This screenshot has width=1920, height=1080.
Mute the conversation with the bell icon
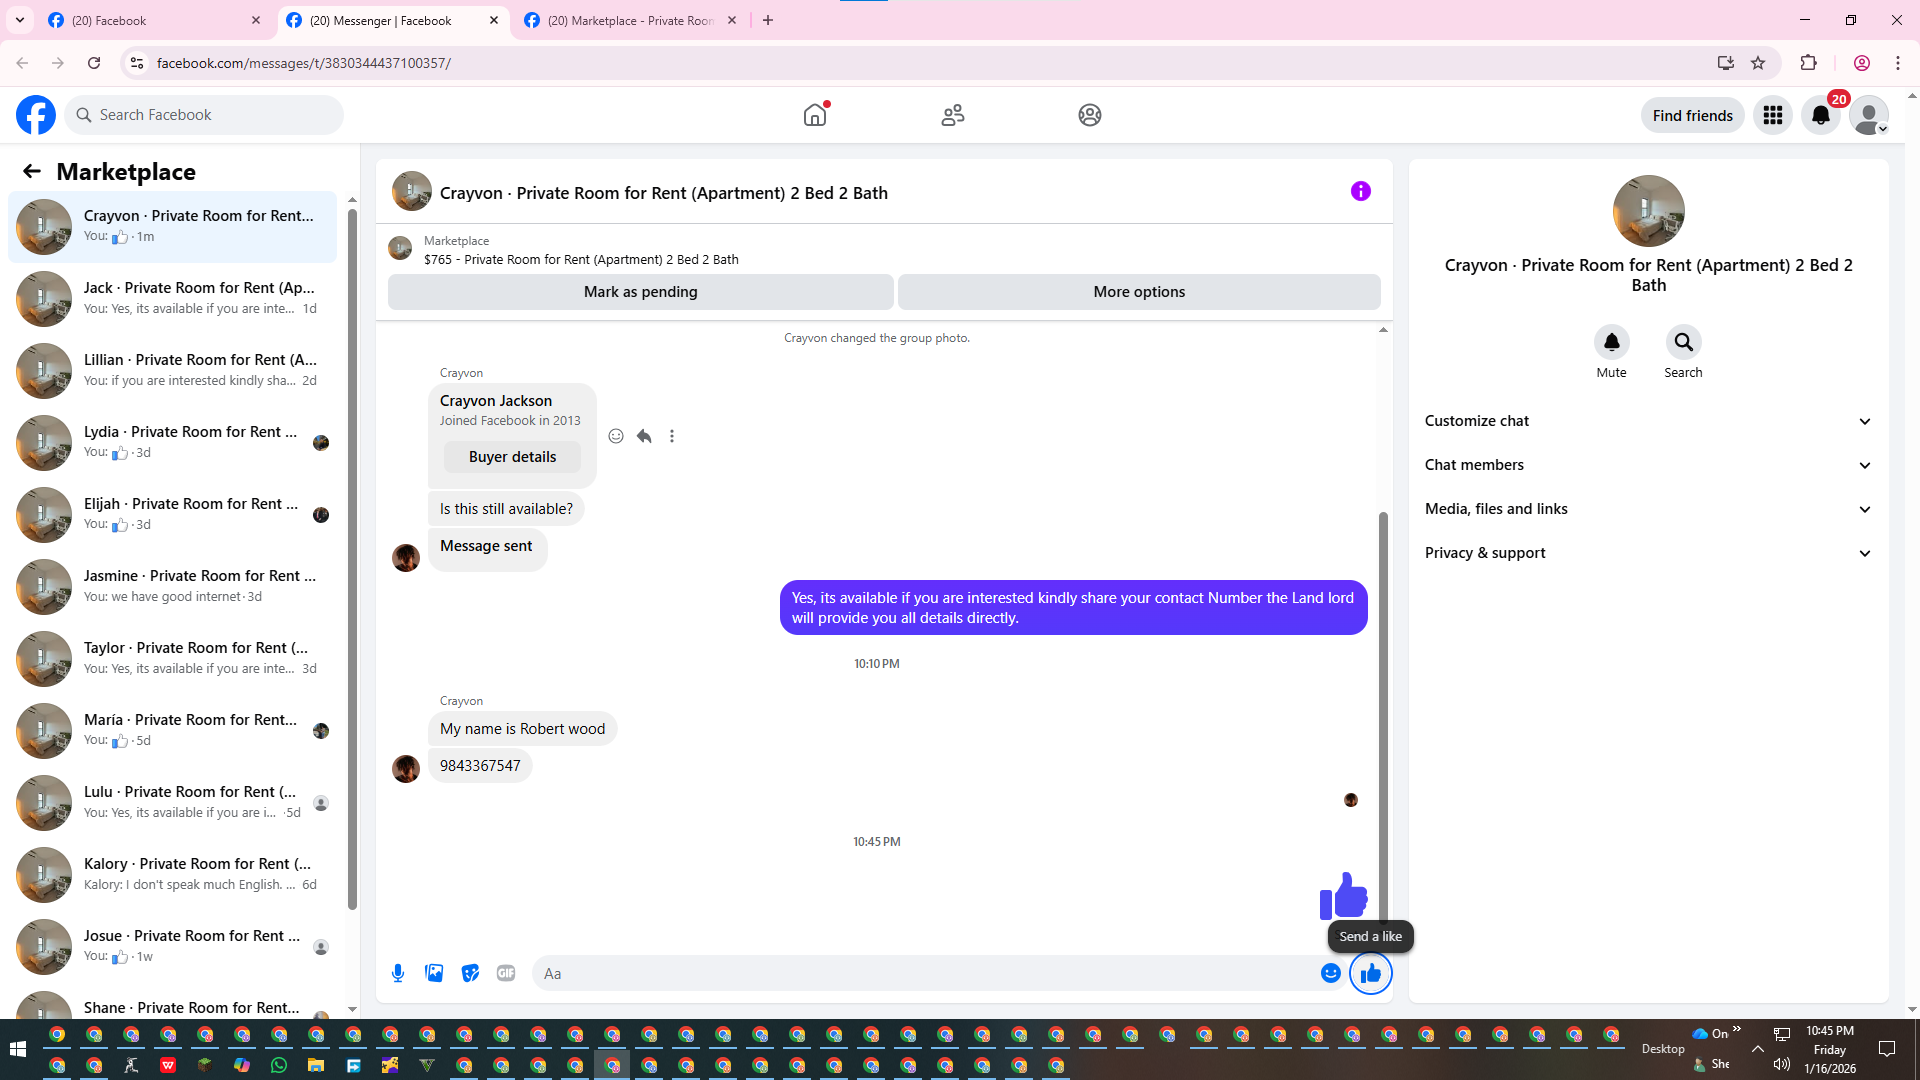point(1611,342)
